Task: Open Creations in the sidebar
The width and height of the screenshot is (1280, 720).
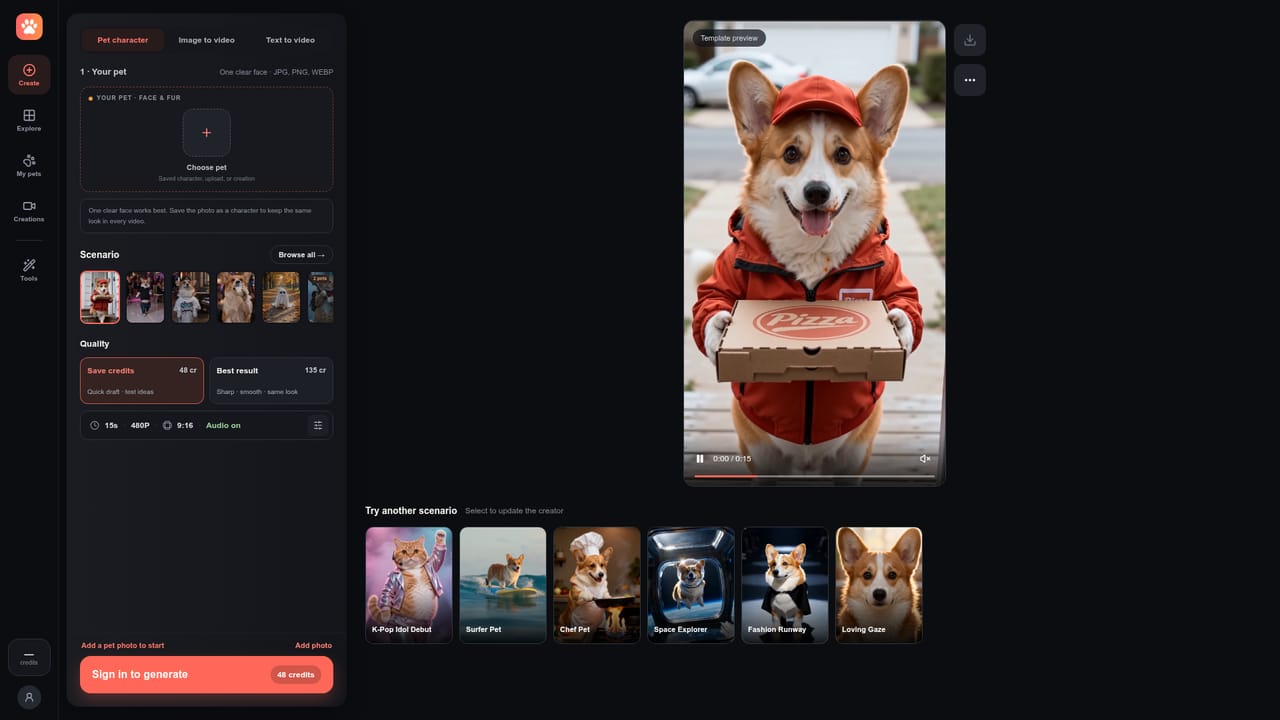Action: point(29,210)
